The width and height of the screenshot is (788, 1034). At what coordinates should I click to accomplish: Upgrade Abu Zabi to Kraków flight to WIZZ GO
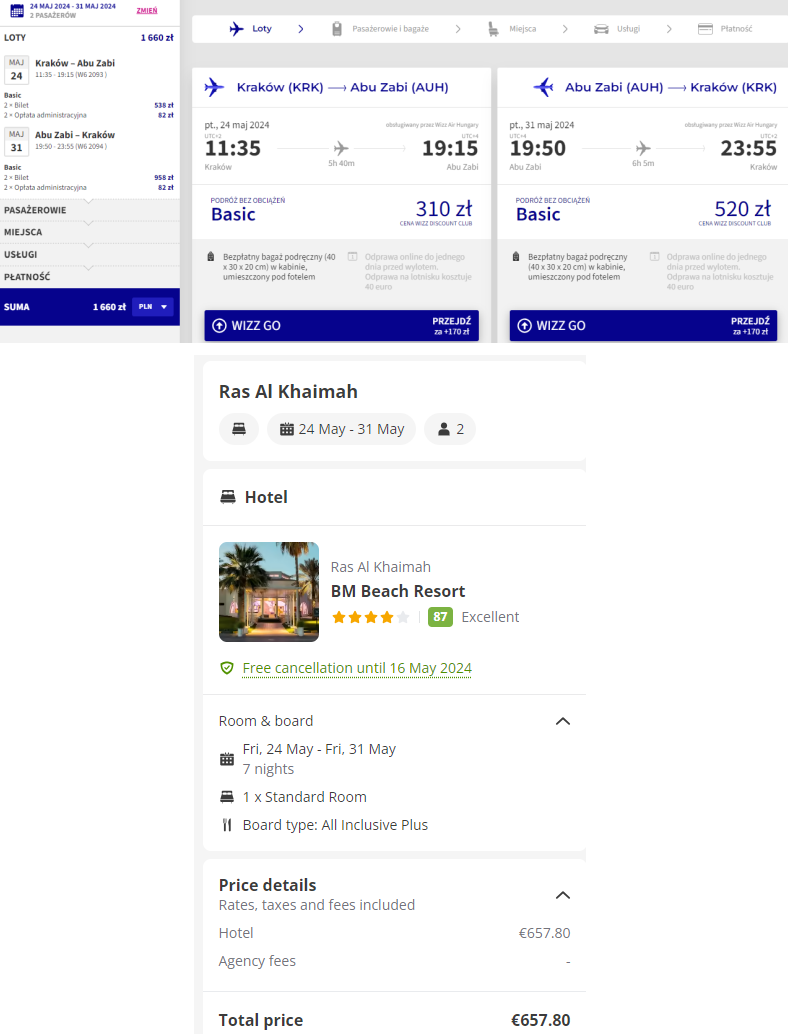643,326
